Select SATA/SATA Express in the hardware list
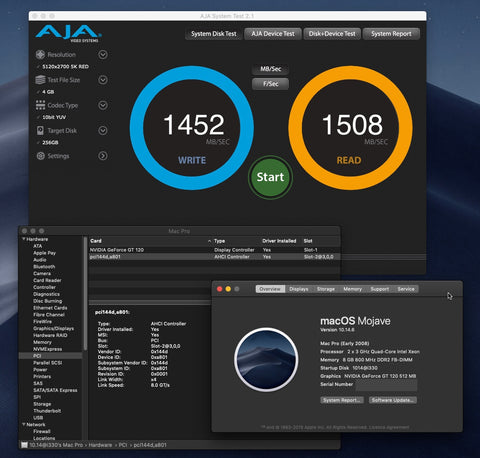480x458 pixels. coord(55,390)
